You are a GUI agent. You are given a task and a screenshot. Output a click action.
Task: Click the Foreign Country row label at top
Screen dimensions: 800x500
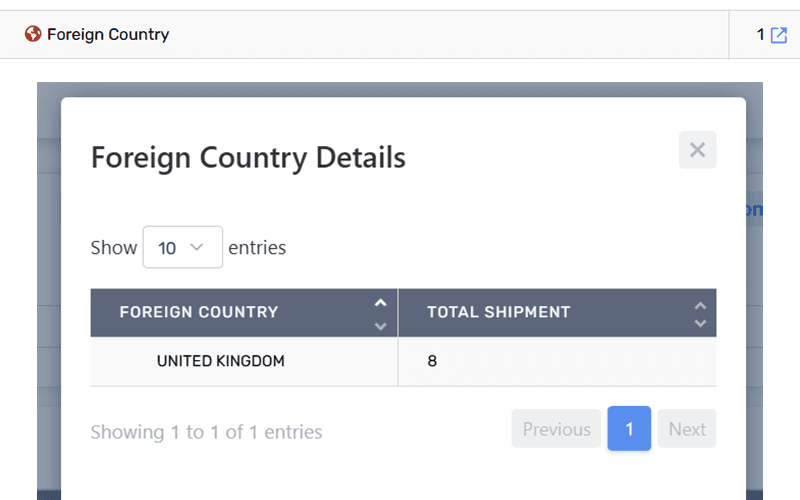pos(108,34)
